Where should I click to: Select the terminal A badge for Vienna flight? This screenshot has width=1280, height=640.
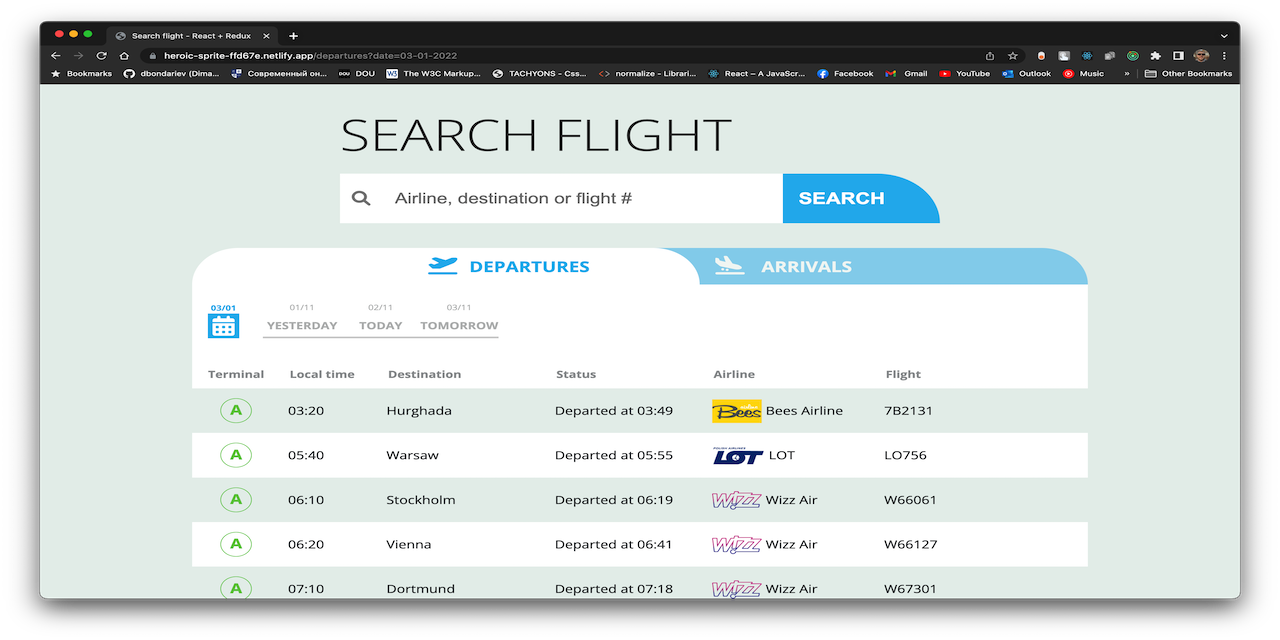coord(236,544)
